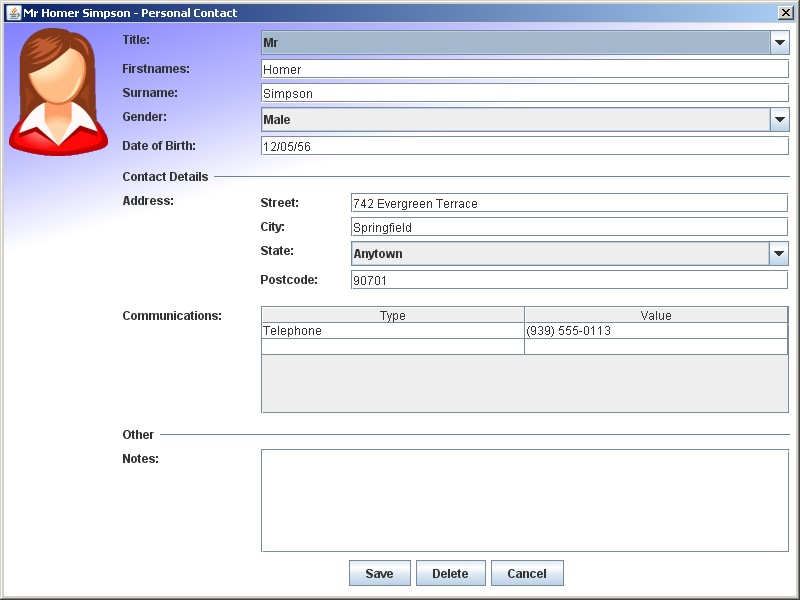Click the Cancel button
The image size is (800, 600).
(527, 573)
